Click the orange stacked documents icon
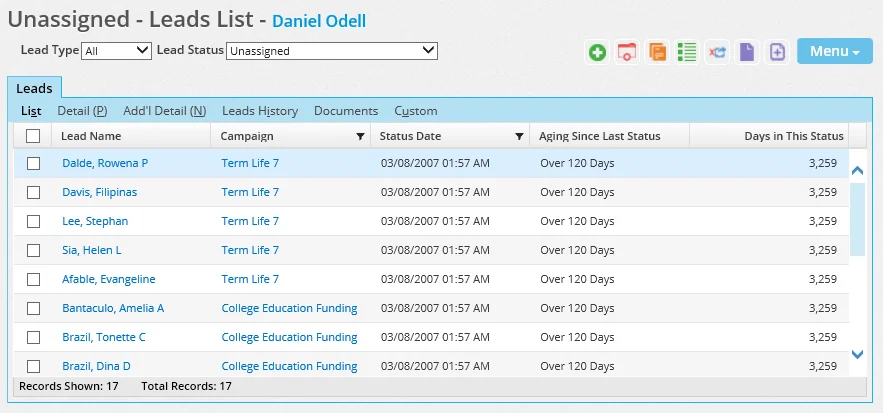The image size is (883, 413). (657, 52)
